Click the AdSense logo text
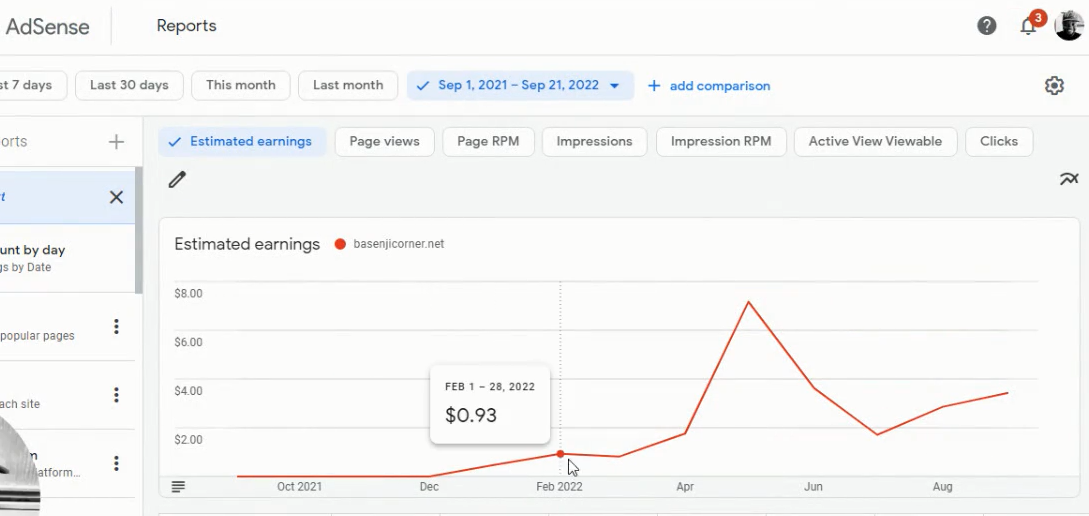Viewport: 1089px width, 516px height. (x=47, y=26)
